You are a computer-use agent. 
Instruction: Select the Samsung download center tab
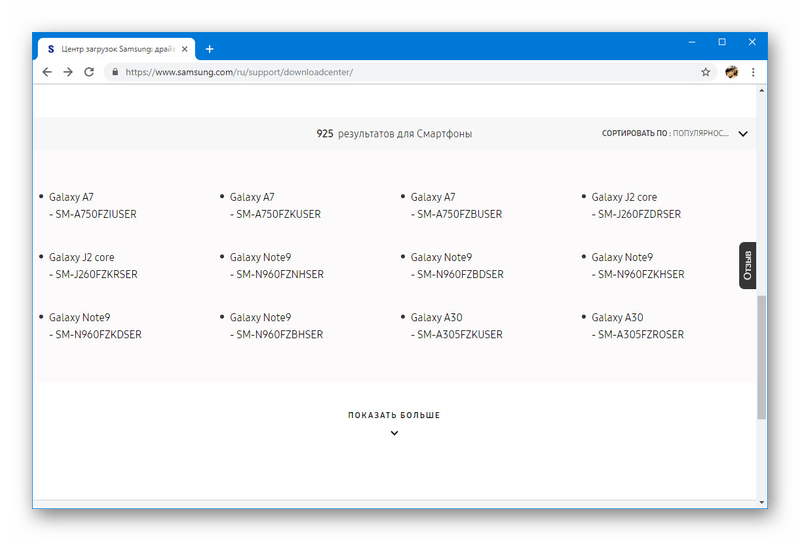pyautogui.click(x=116, y=49)
